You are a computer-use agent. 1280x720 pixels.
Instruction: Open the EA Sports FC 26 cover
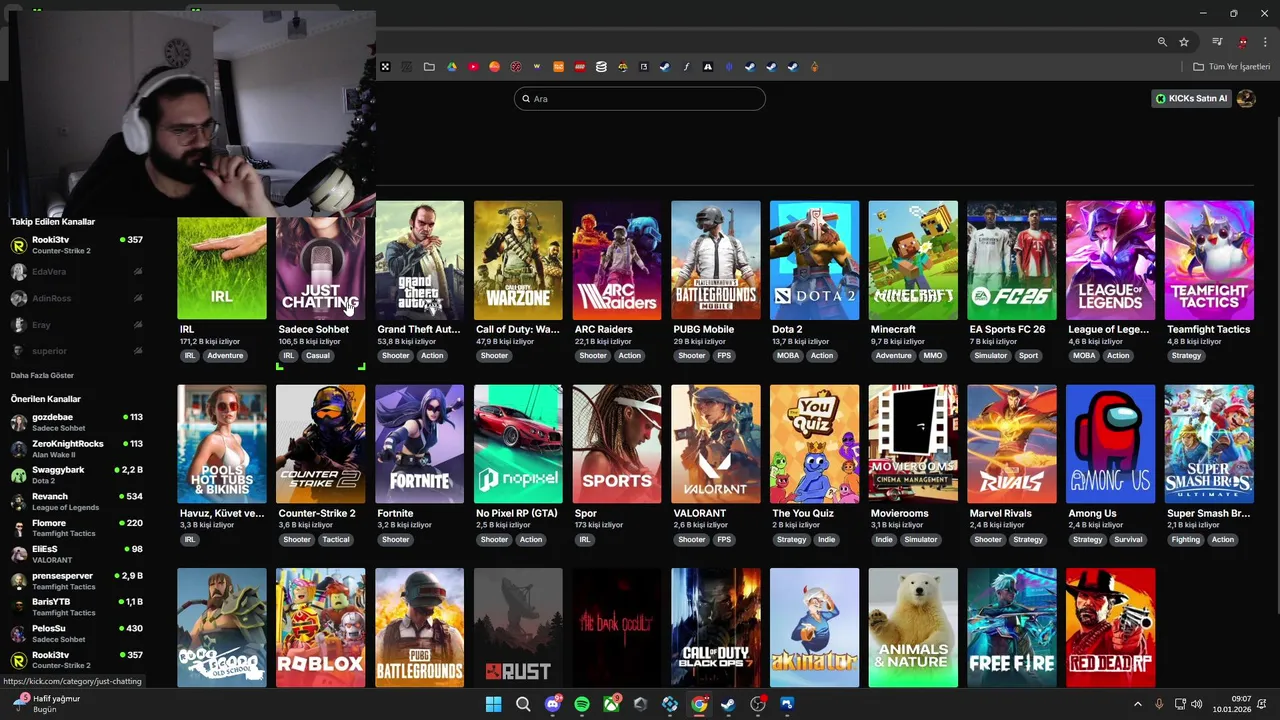[x=1012, y=260]
